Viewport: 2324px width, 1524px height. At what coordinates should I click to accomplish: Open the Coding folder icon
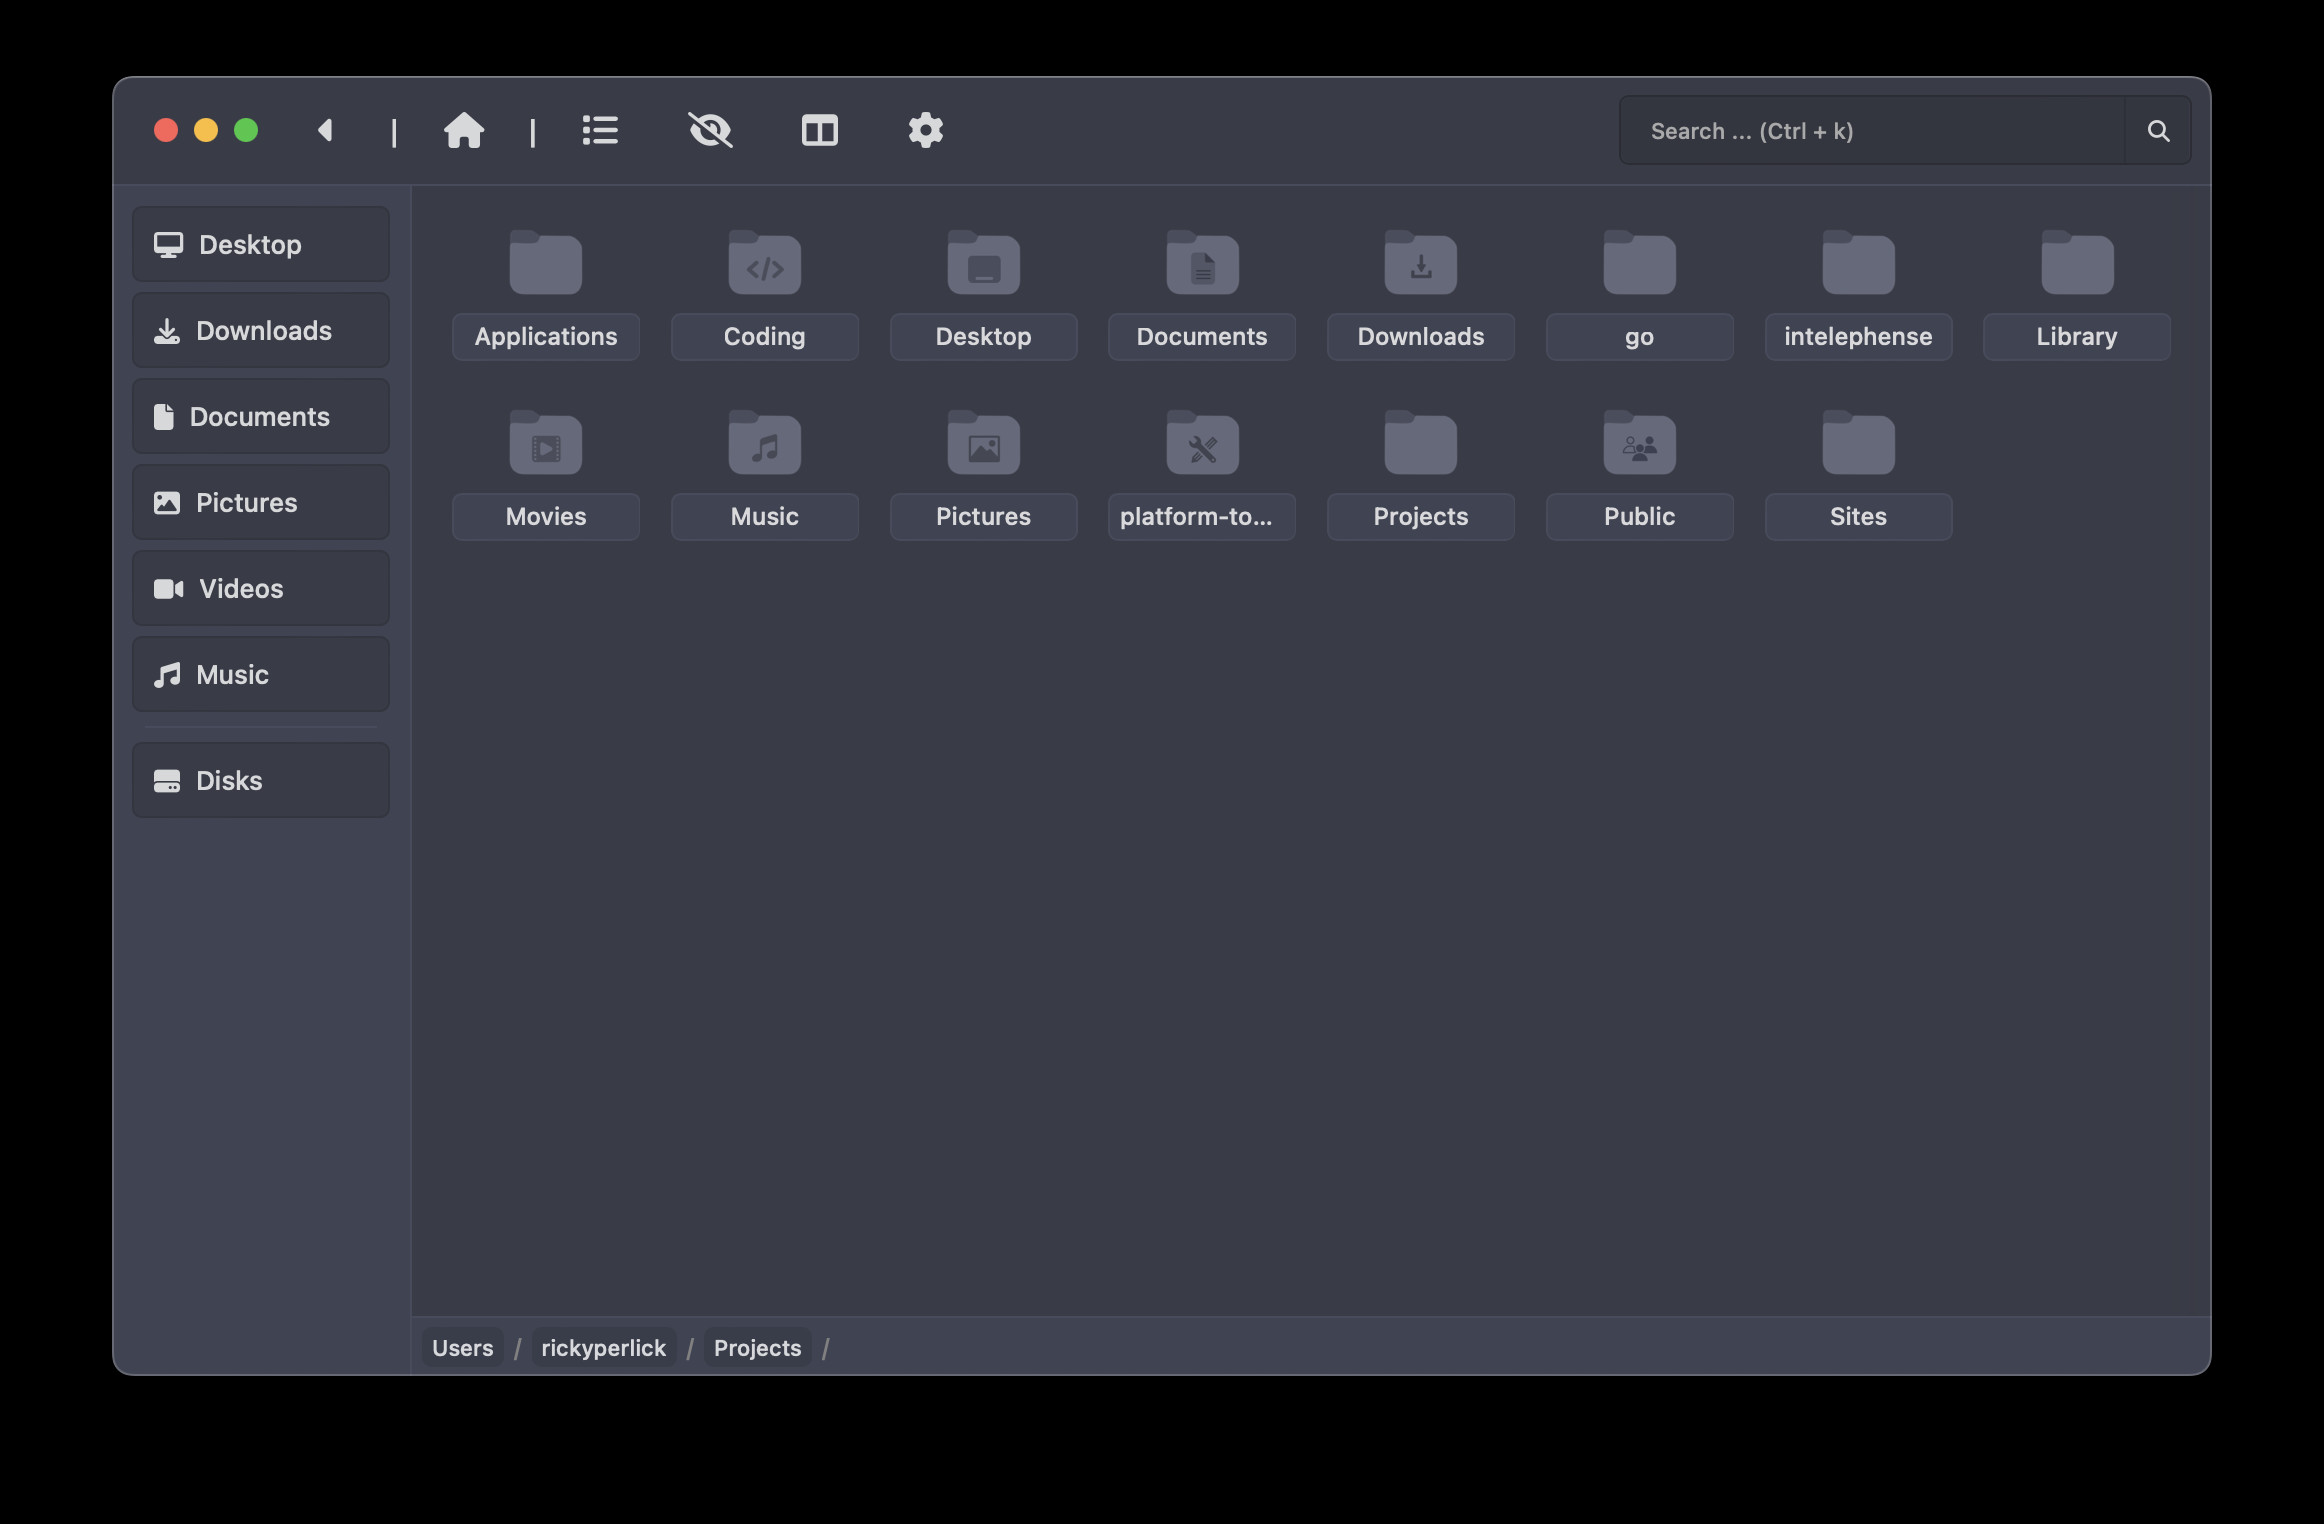tap(764, 264)
